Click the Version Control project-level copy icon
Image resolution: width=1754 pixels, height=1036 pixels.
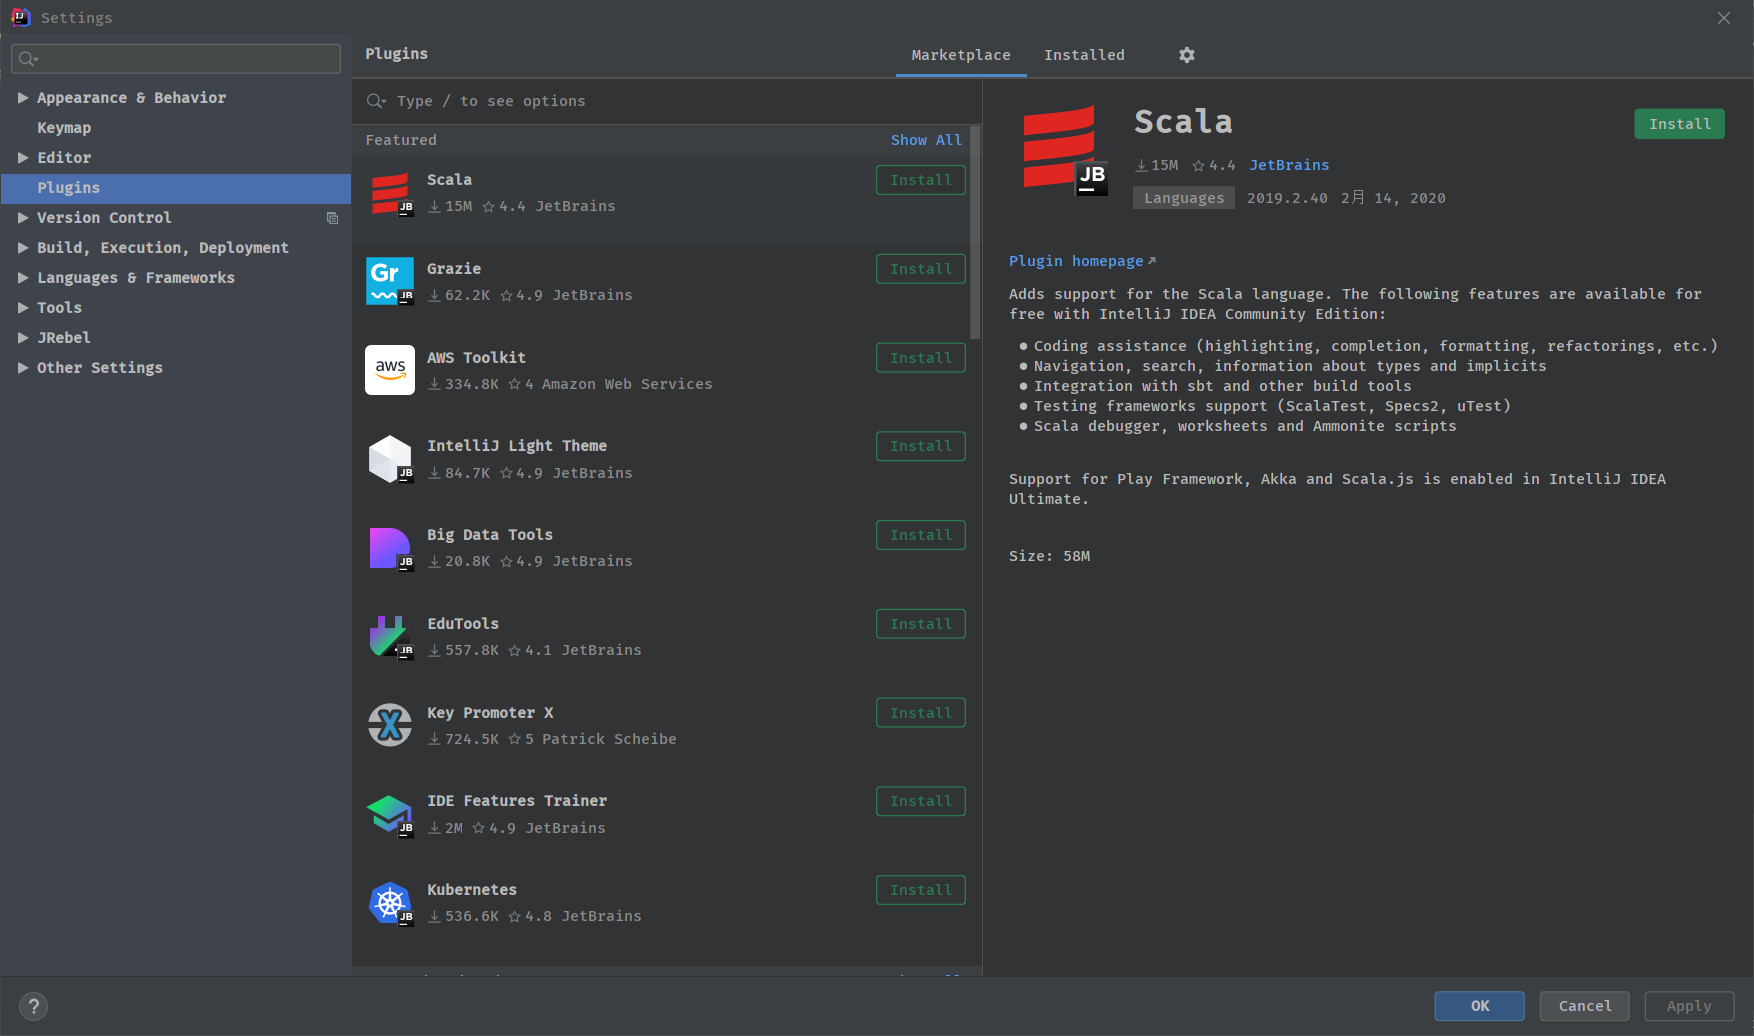pos(332,218)
